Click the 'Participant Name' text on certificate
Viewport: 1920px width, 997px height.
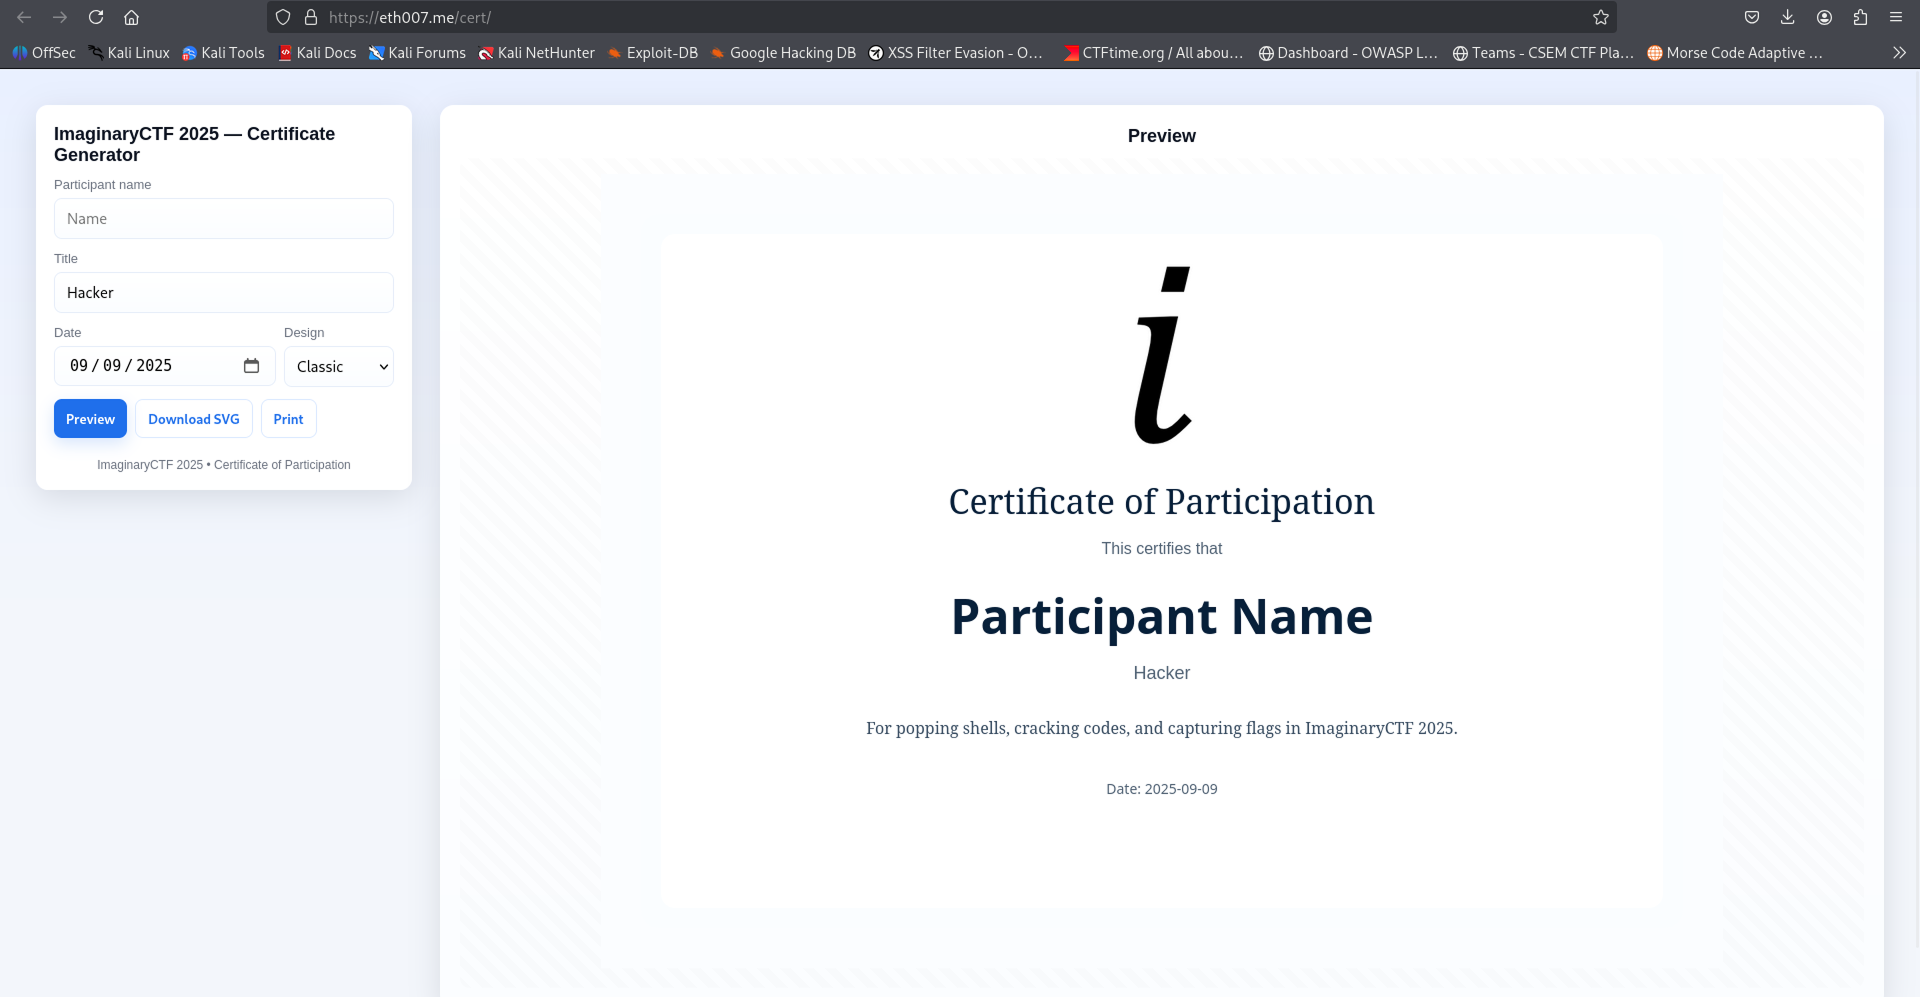click(1162, 616)
